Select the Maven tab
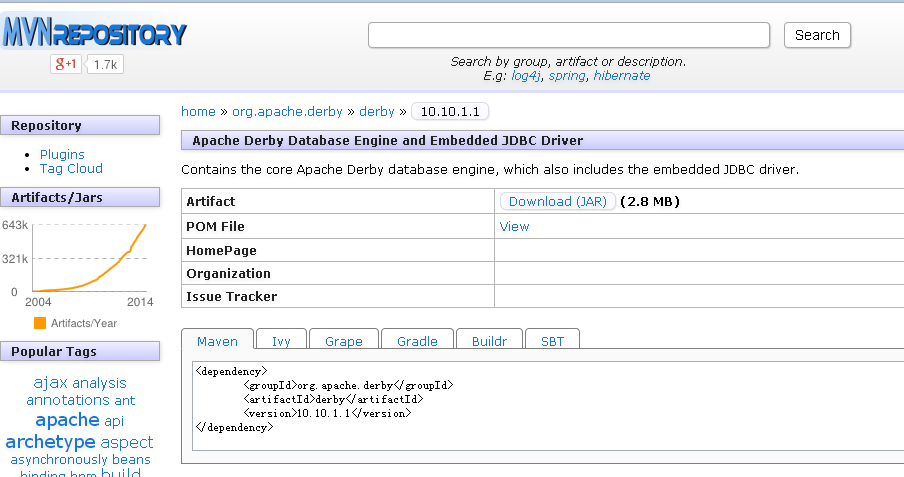 click(217, 341)
